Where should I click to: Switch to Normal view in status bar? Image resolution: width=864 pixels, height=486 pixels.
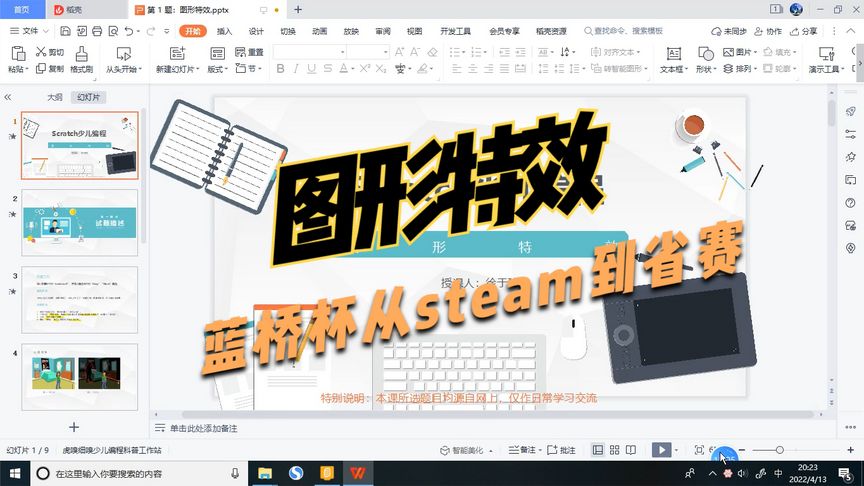pyautogui.click(x=598, y=450)
